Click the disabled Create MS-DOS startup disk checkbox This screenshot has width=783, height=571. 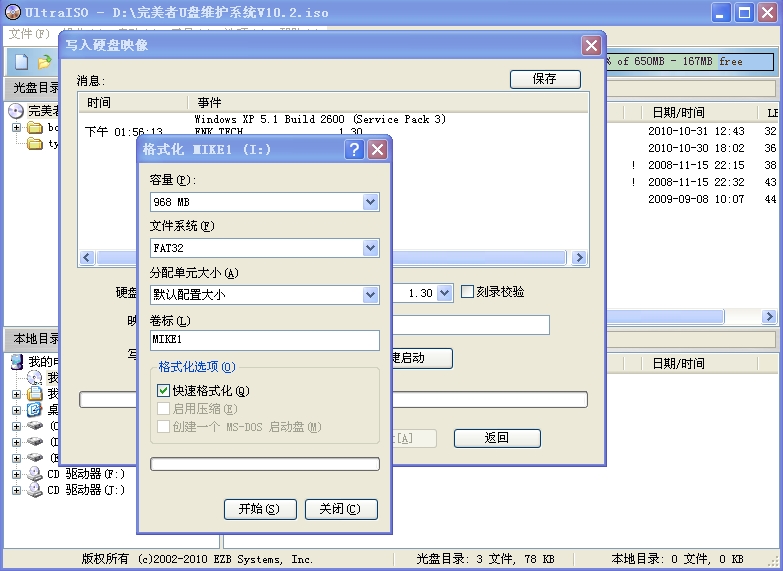(163, 427)
